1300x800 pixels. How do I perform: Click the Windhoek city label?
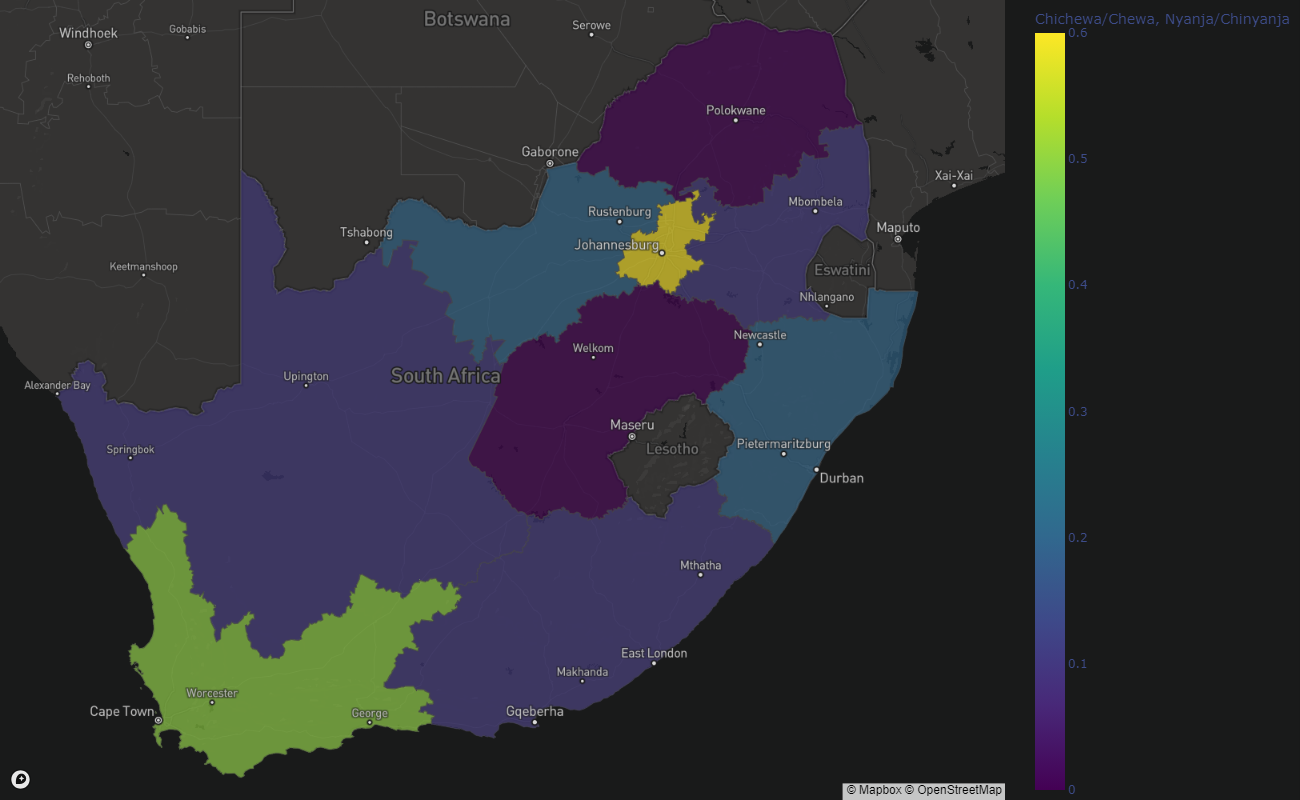(x=88, y=33)
